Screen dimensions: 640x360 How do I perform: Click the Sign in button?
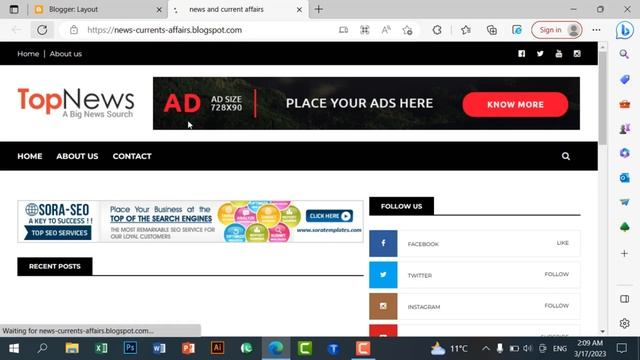(x=557, y=30)
